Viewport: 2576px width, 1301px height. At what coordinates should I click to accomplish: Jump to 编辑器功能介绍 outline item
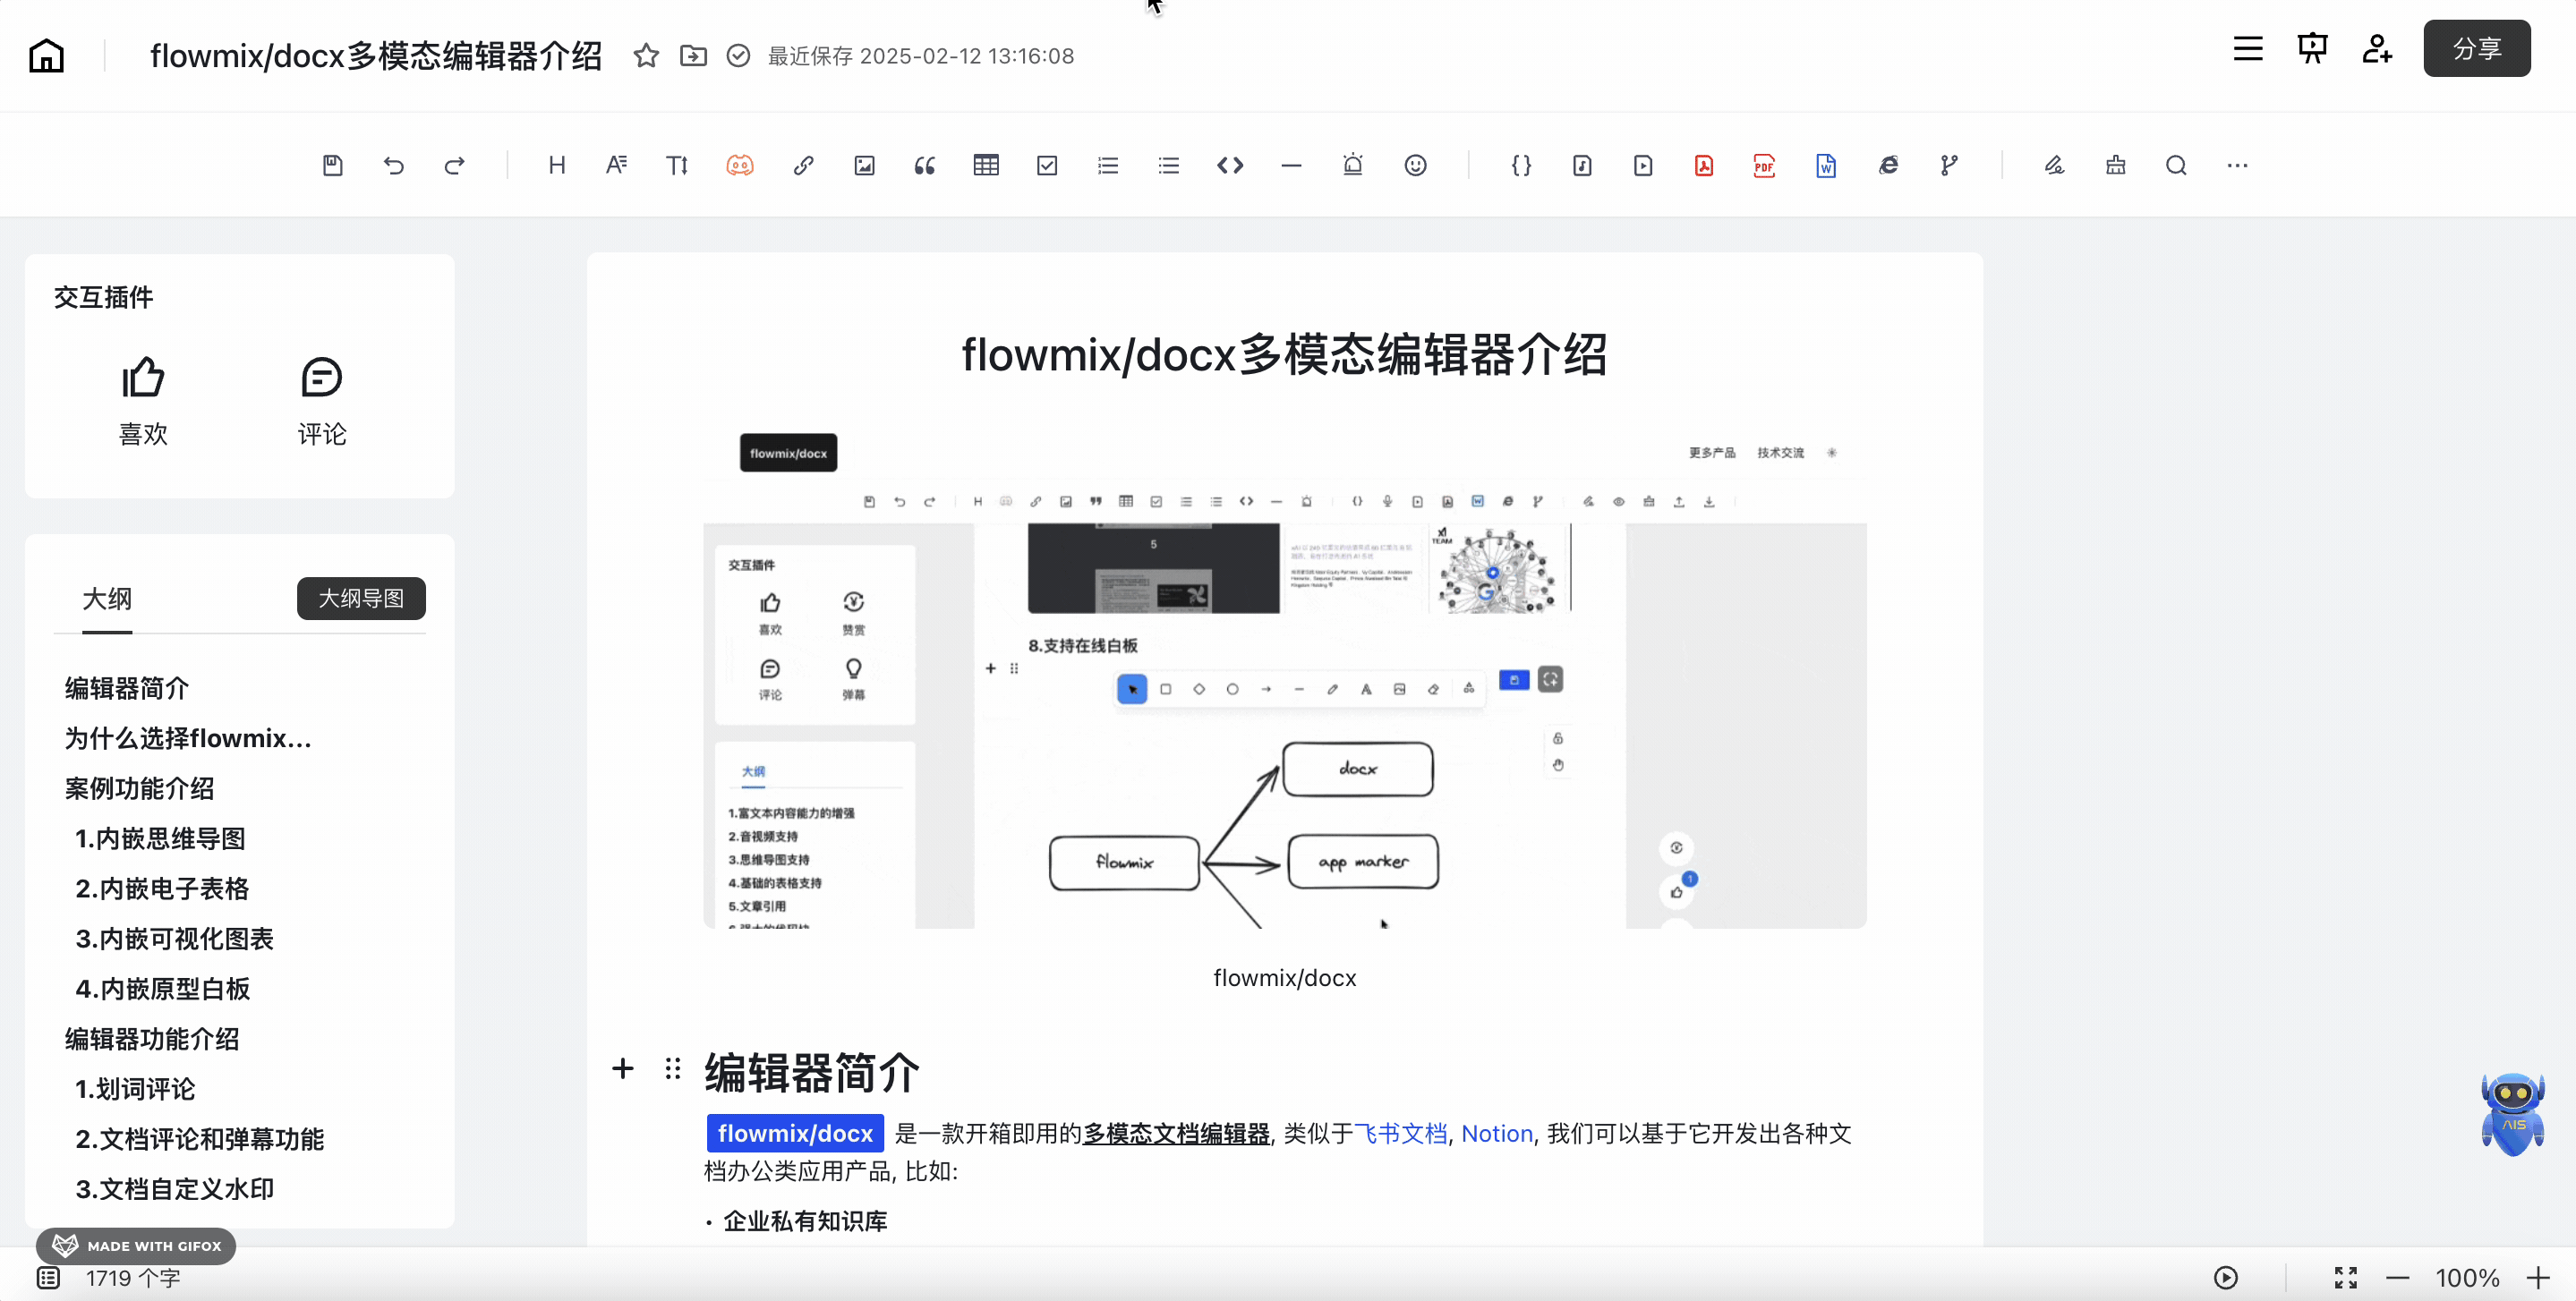tap(152, 1038)
